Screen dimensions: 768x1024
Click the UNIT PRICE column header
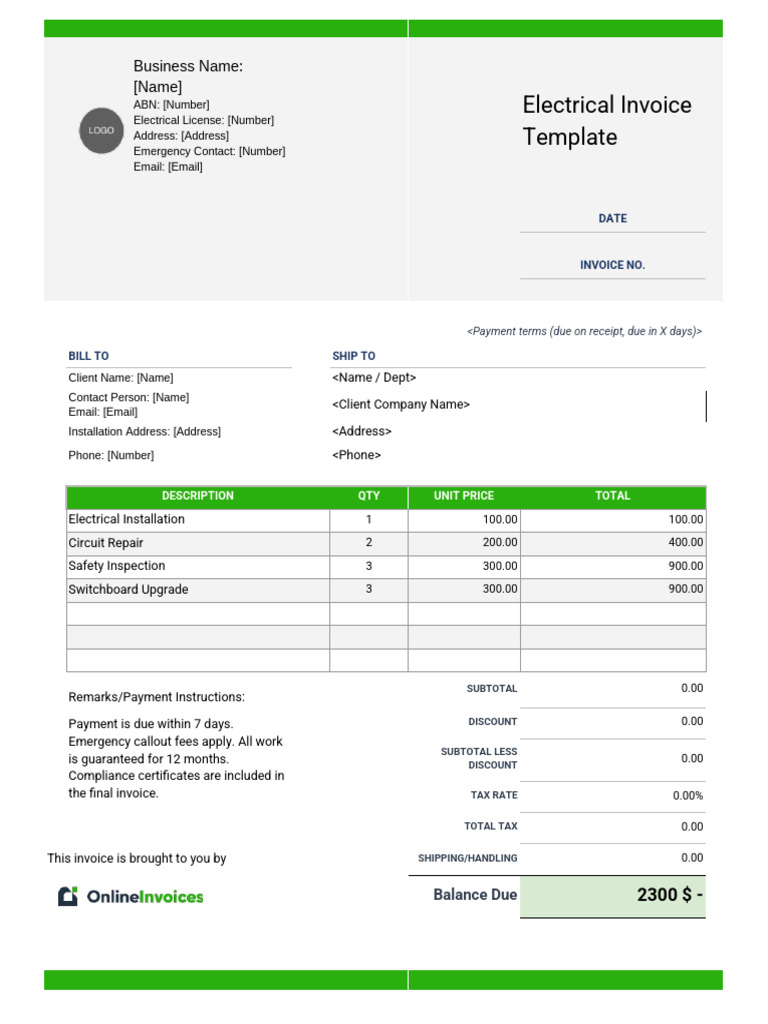coord(464,496)
